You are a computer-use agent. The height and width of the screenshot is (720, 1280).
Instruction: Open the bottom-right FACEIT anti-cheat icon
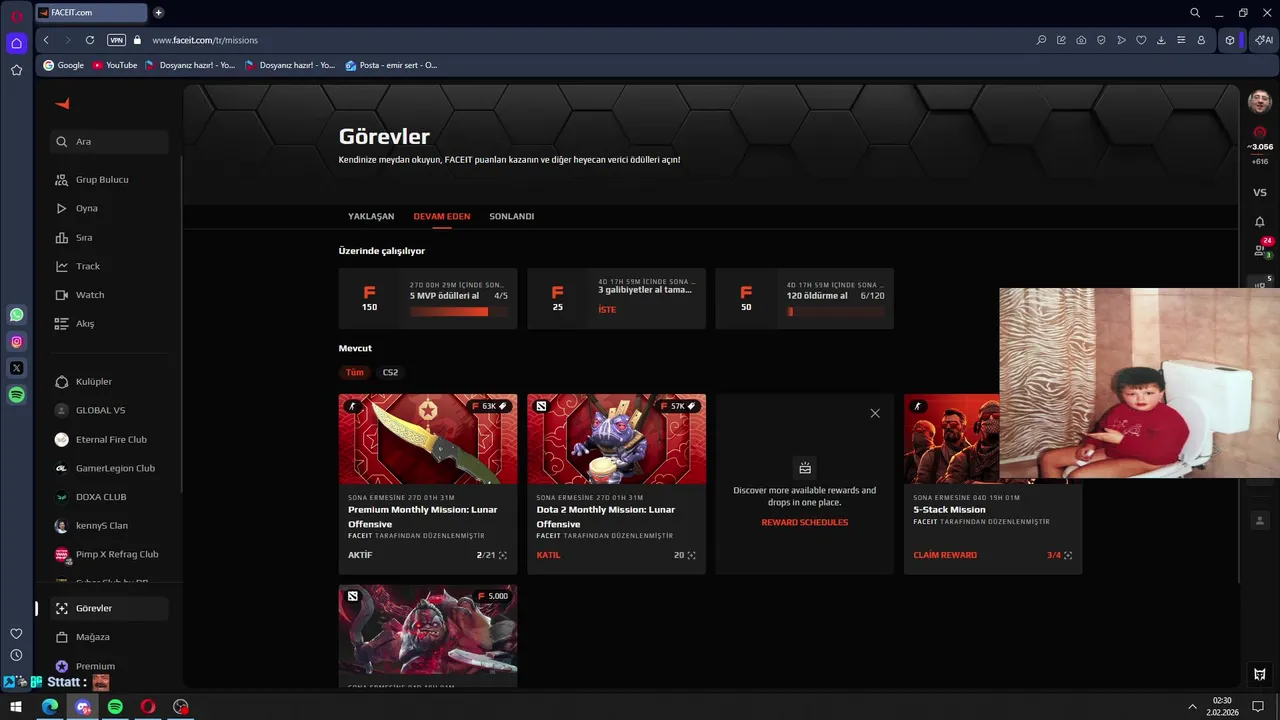(x=1260, y=674)
